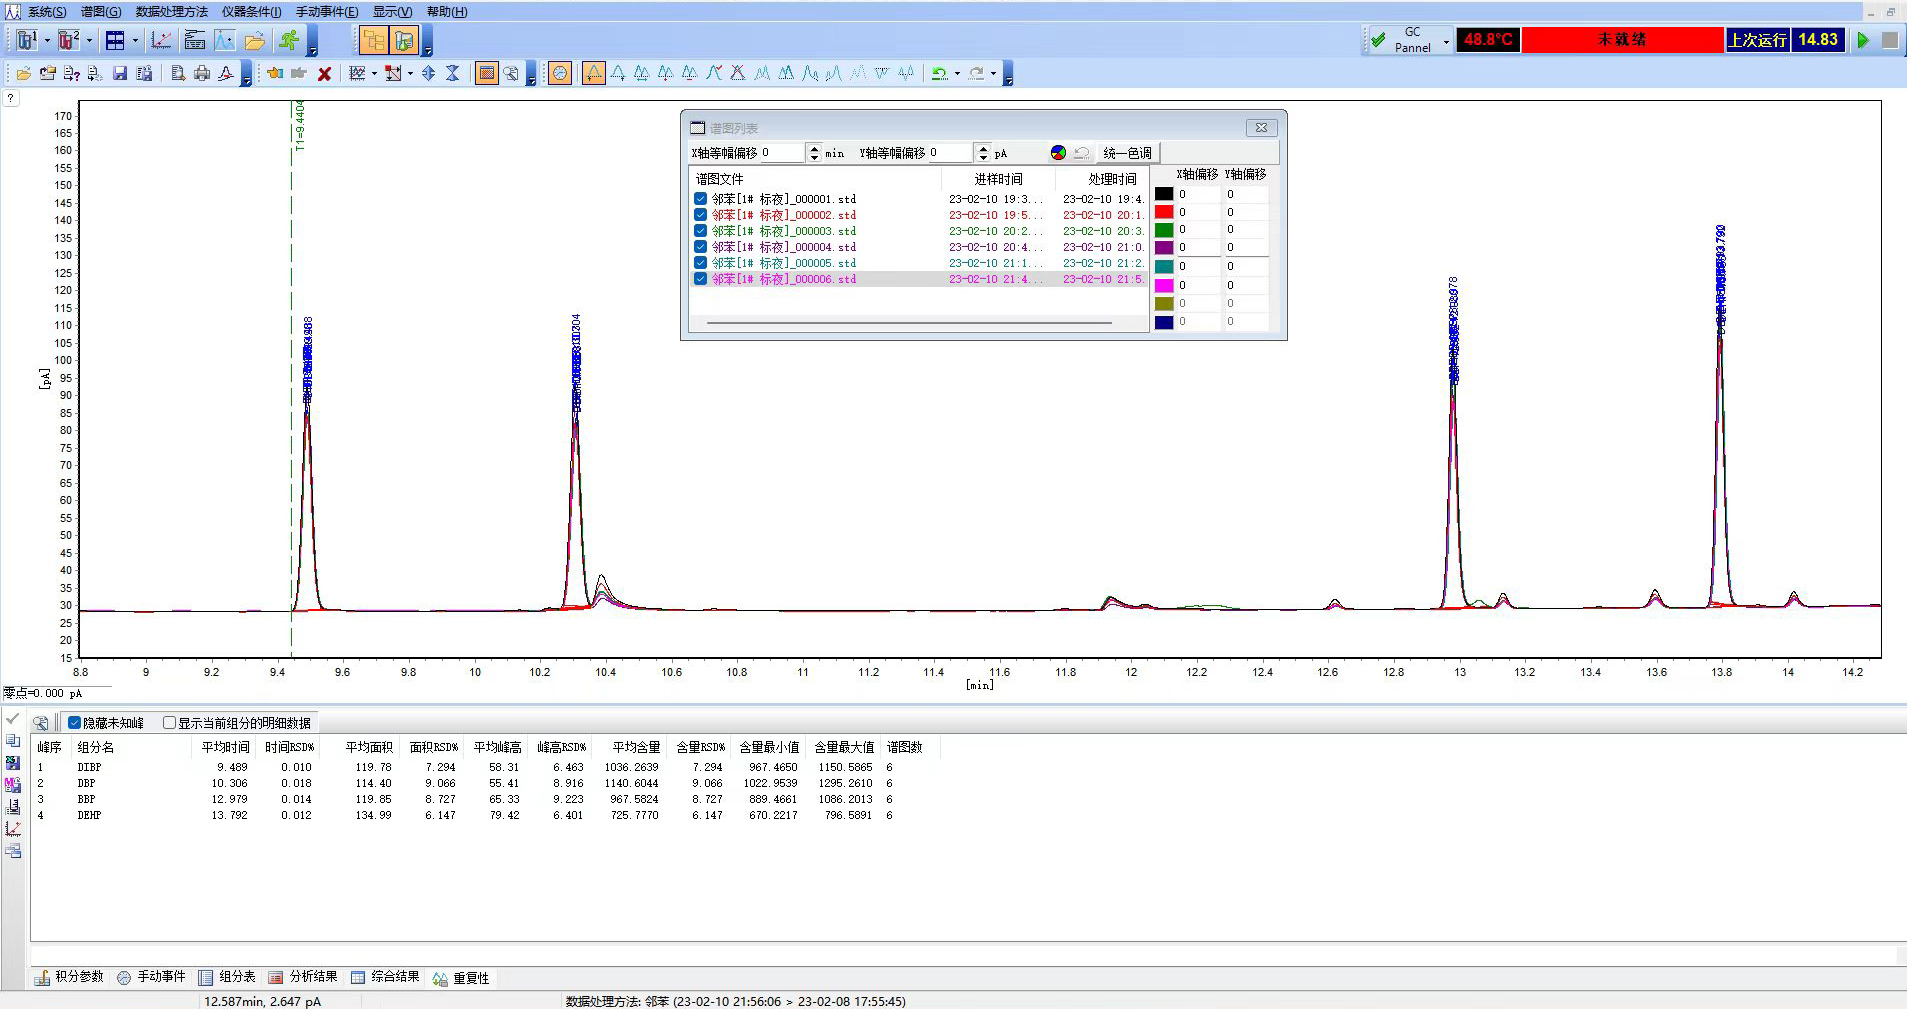Click the green play run button

[1863, 40]
